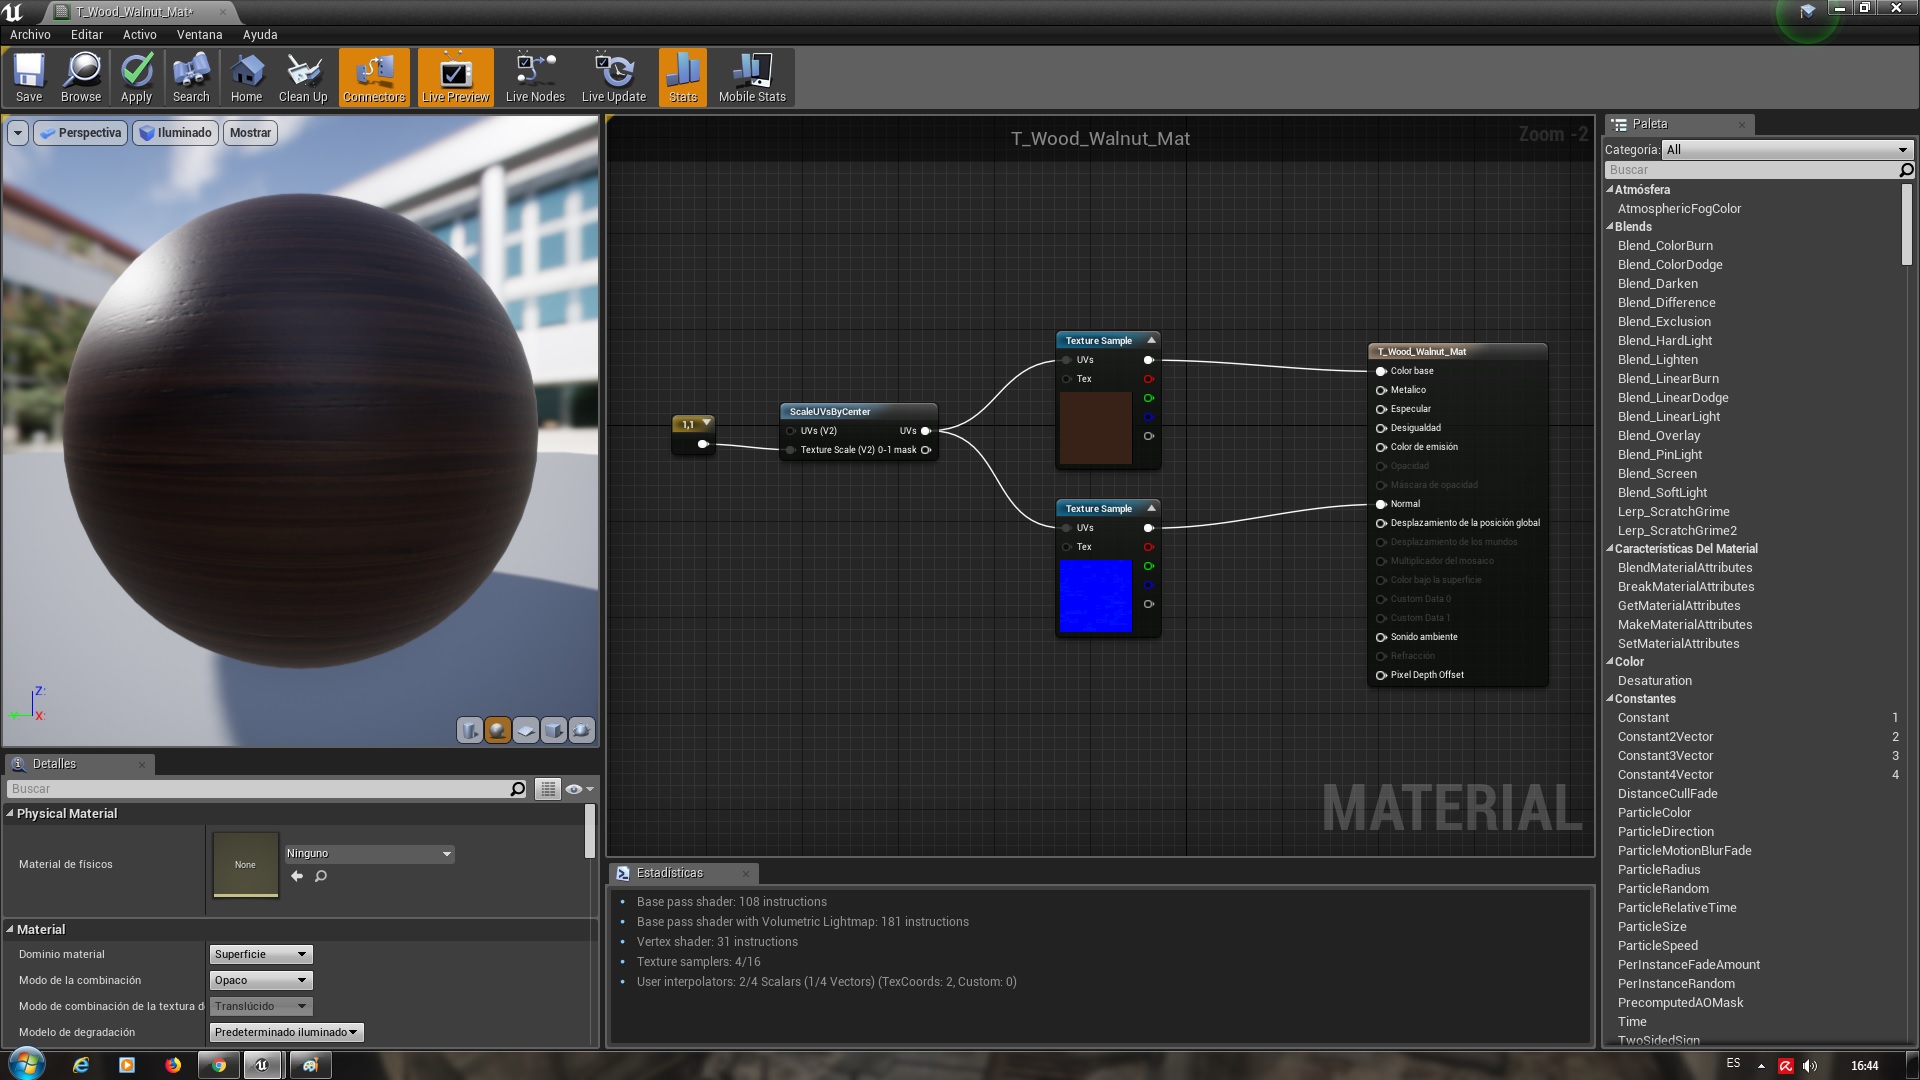Click the Iluminado view mode button
The height and width of the screenshot is (1080, 1920).
point(176,132)
